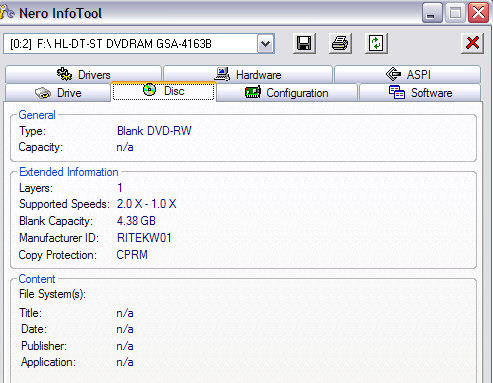Click the Capacity 'n/a' value
Viewport: 493px width, 383px height.
coord(125,147)
